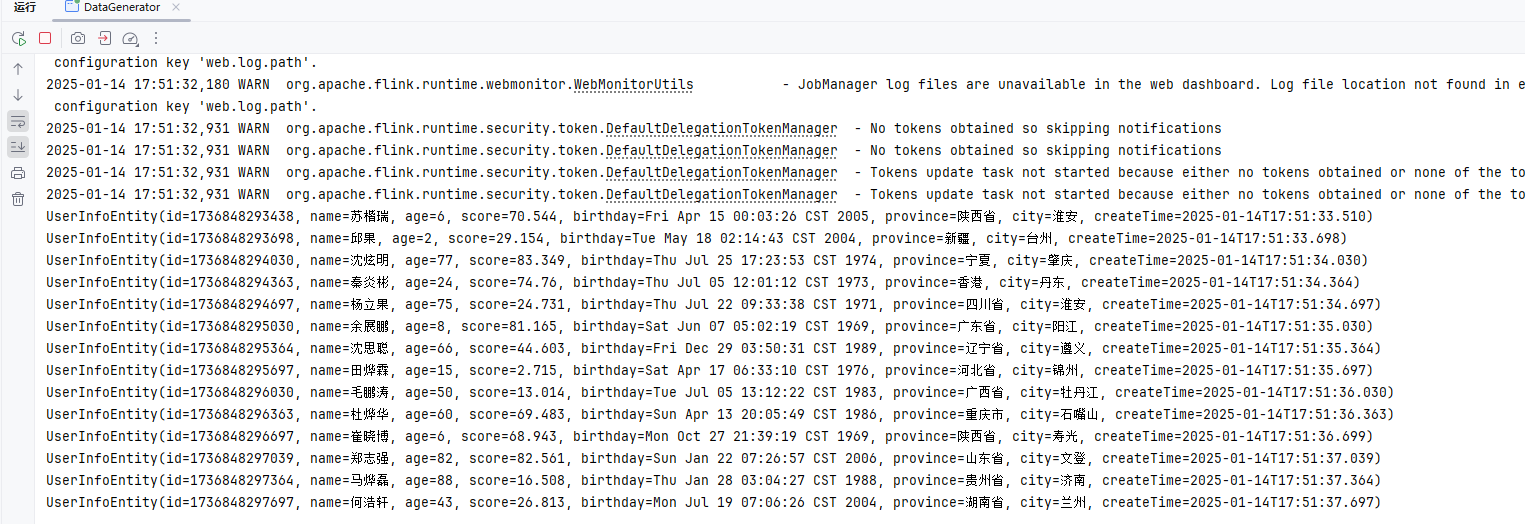Rerun the DataGenerator program

pyautogui.click(x=18, y=38)
